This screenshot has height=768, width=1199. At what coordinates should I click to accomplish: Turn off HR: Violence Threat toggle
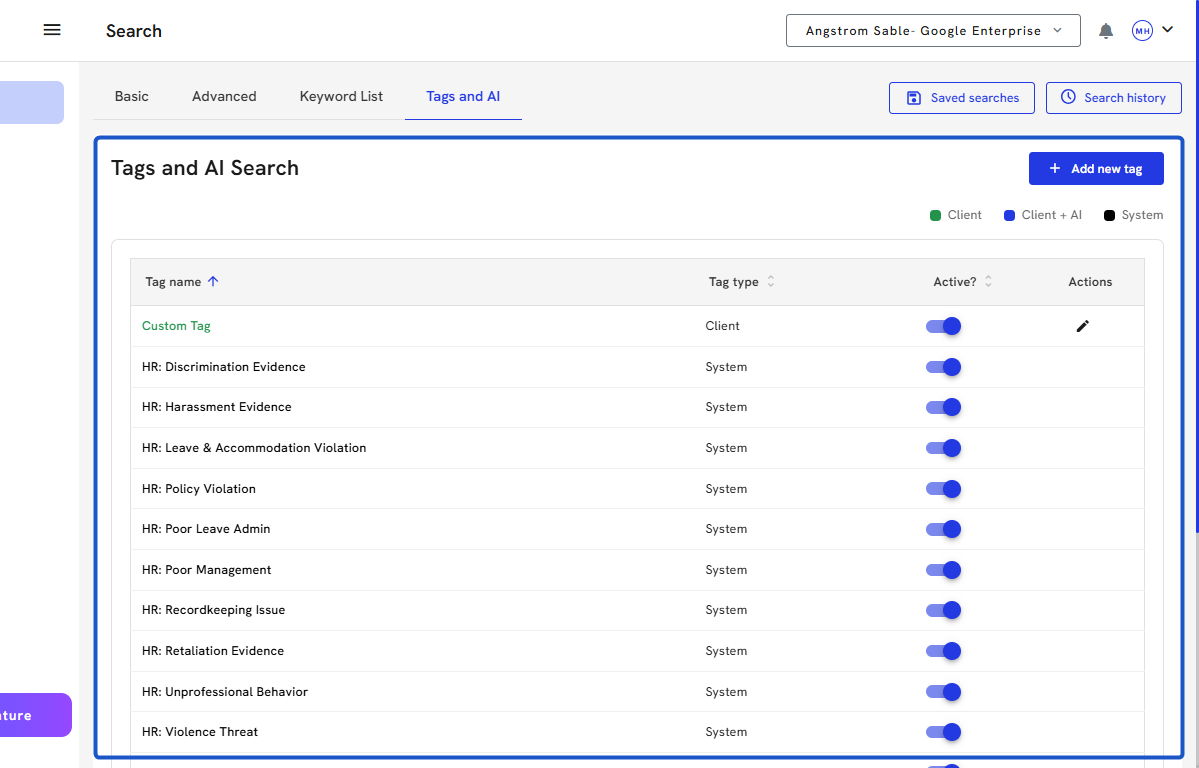coord(943,732)
